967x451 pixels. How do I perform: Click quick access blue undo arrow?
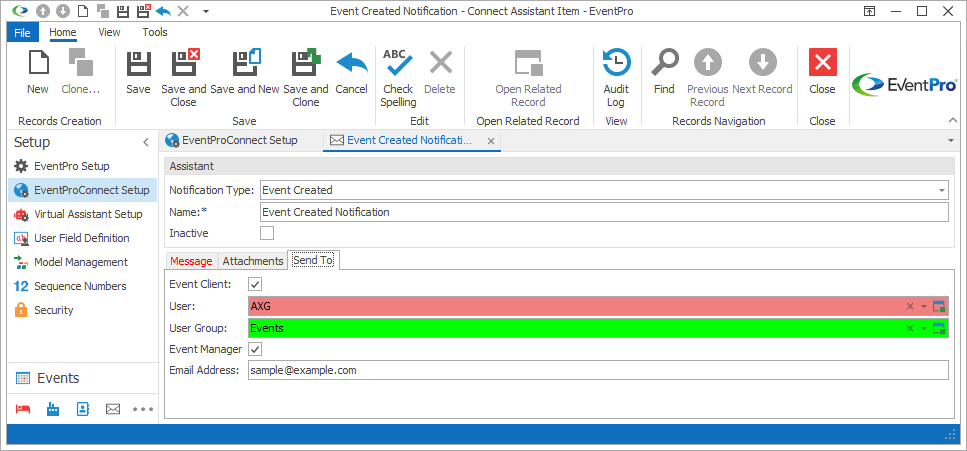[x=163, y=11]
